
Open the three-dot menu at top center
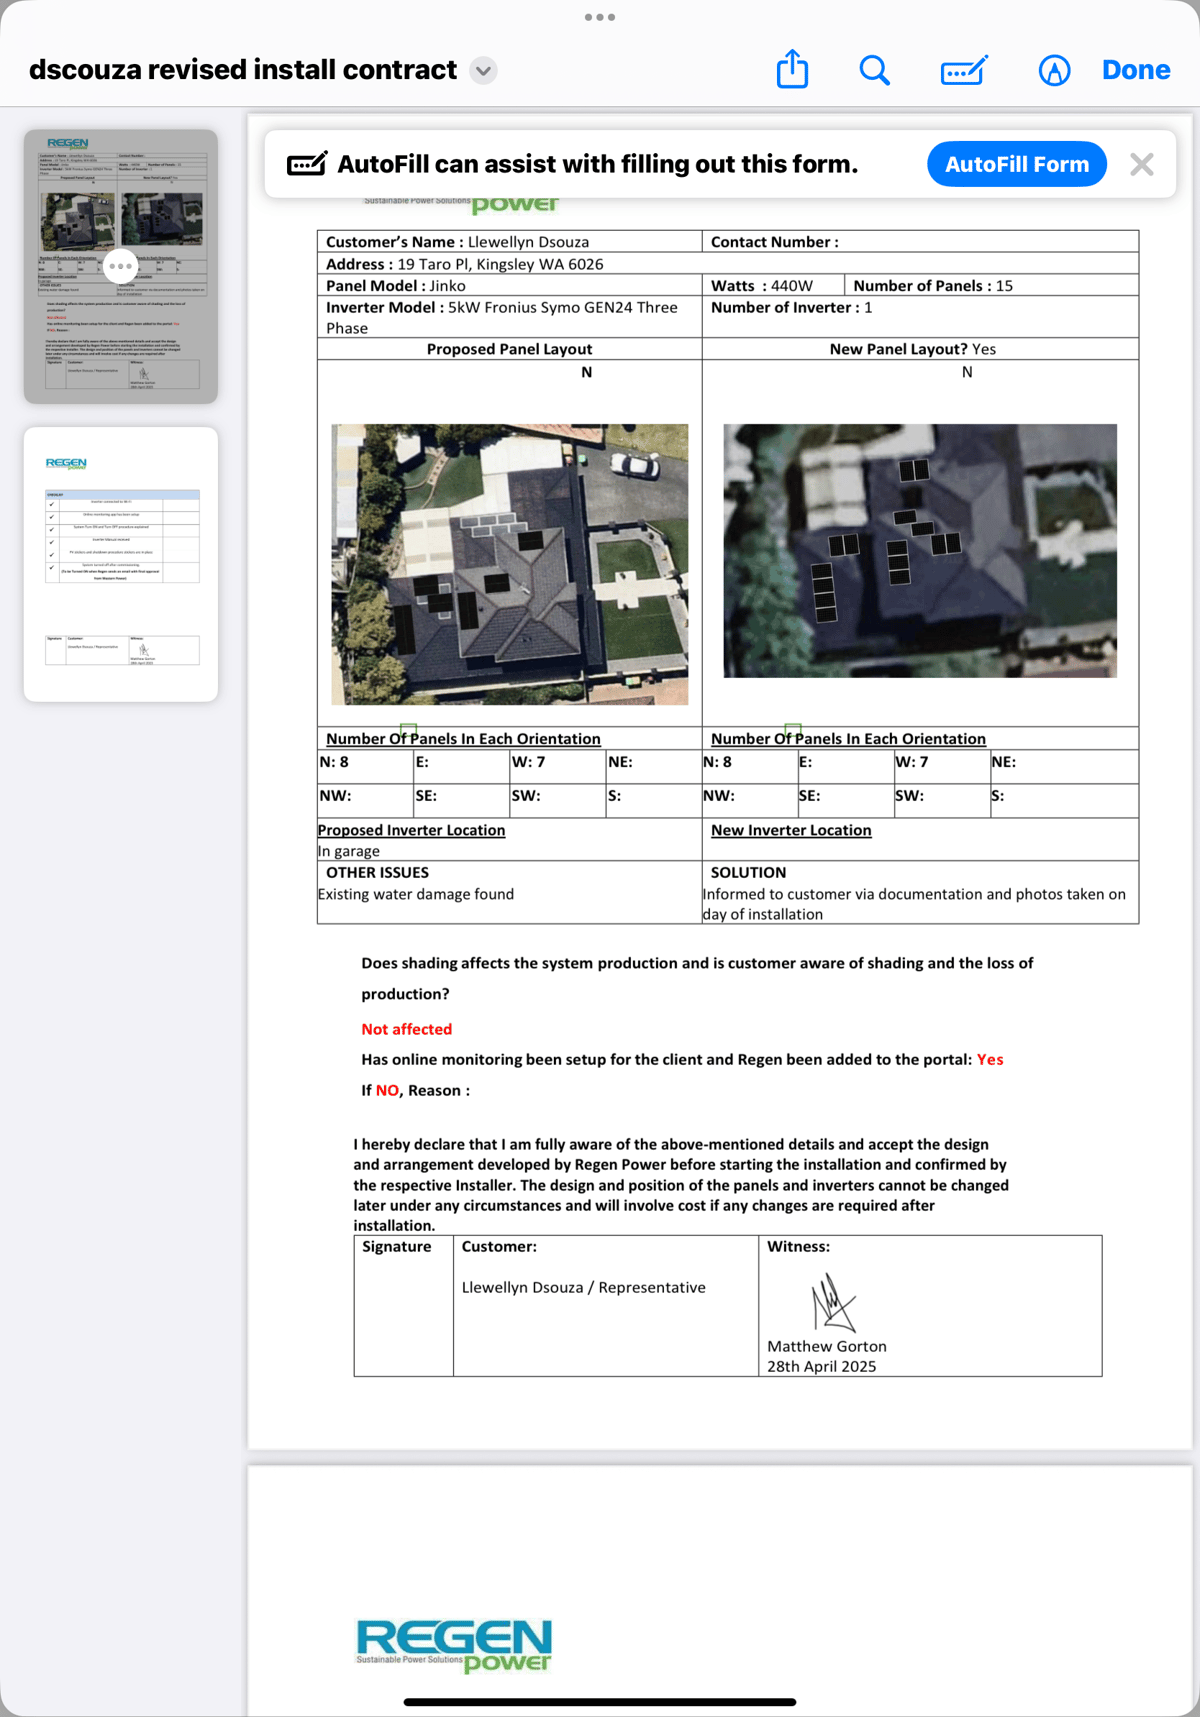pos(600,17)
